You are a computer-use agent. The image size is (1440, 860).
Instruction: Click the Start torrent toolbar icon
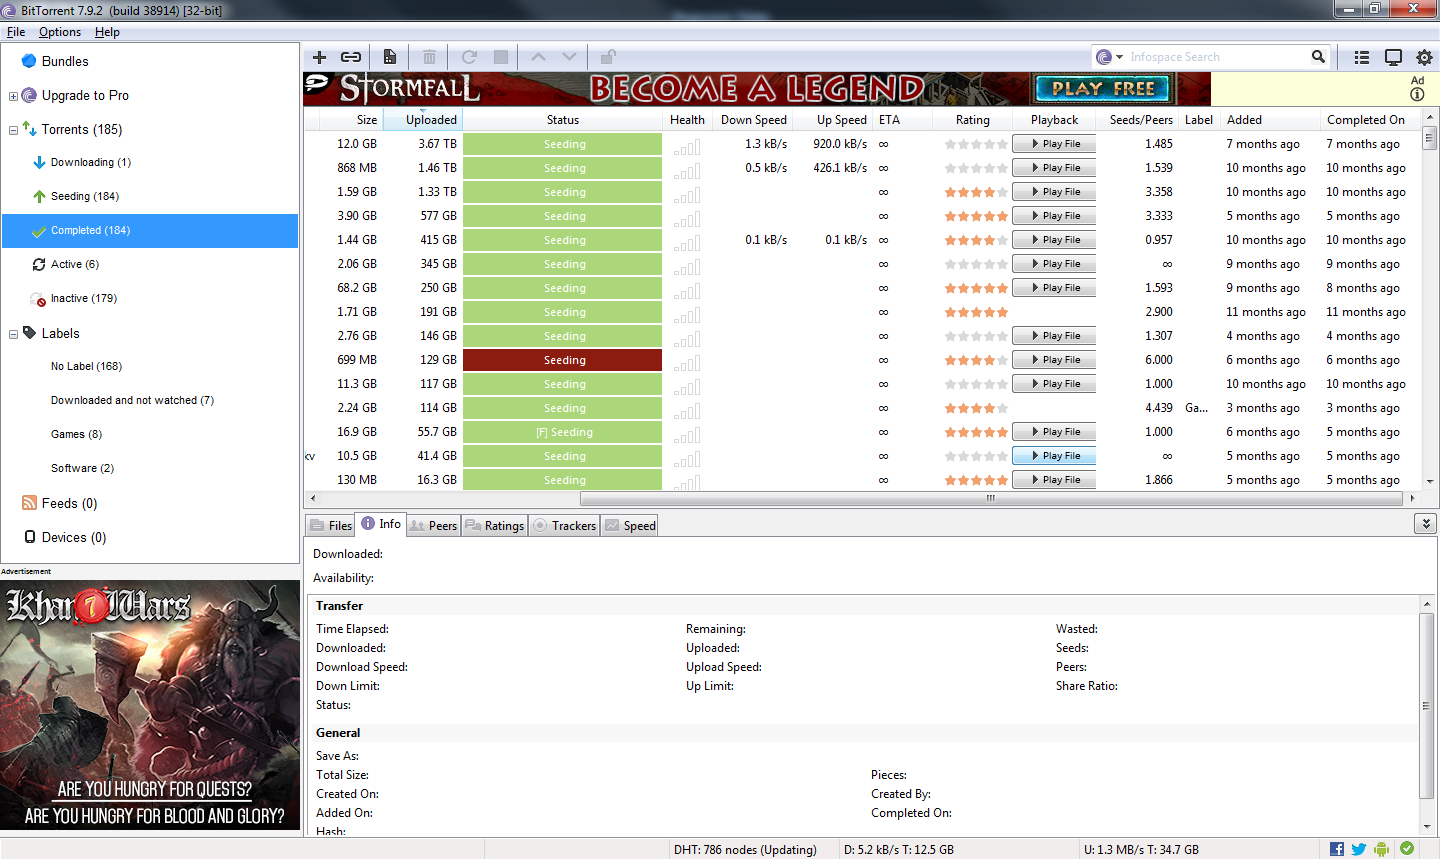[x=469, y=57]
